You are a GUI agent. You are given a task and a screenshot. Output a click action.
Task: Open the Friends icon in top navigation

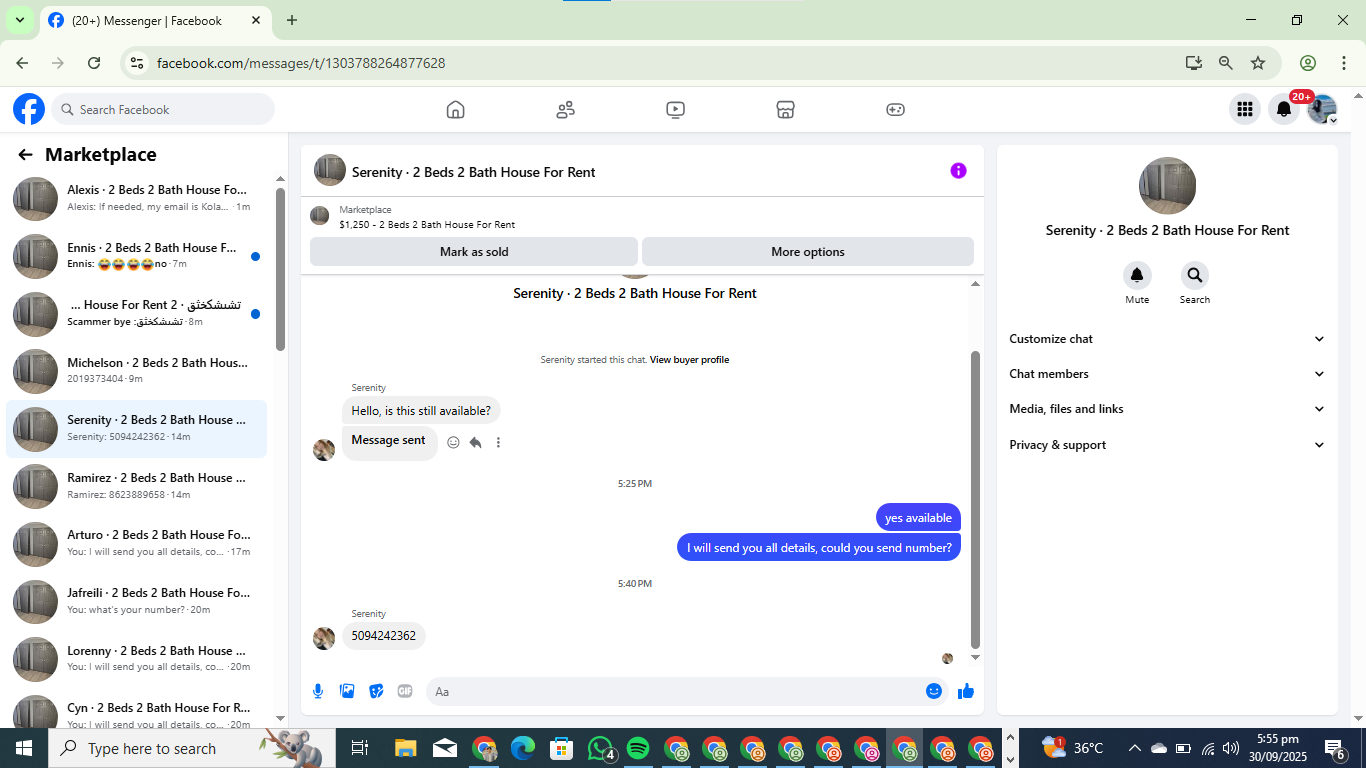tap(565, 110)
